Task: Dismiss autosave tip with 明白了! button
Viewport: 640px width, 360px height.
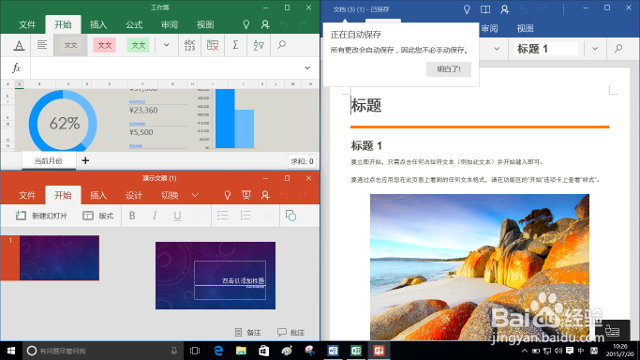Action: (449, 69)
